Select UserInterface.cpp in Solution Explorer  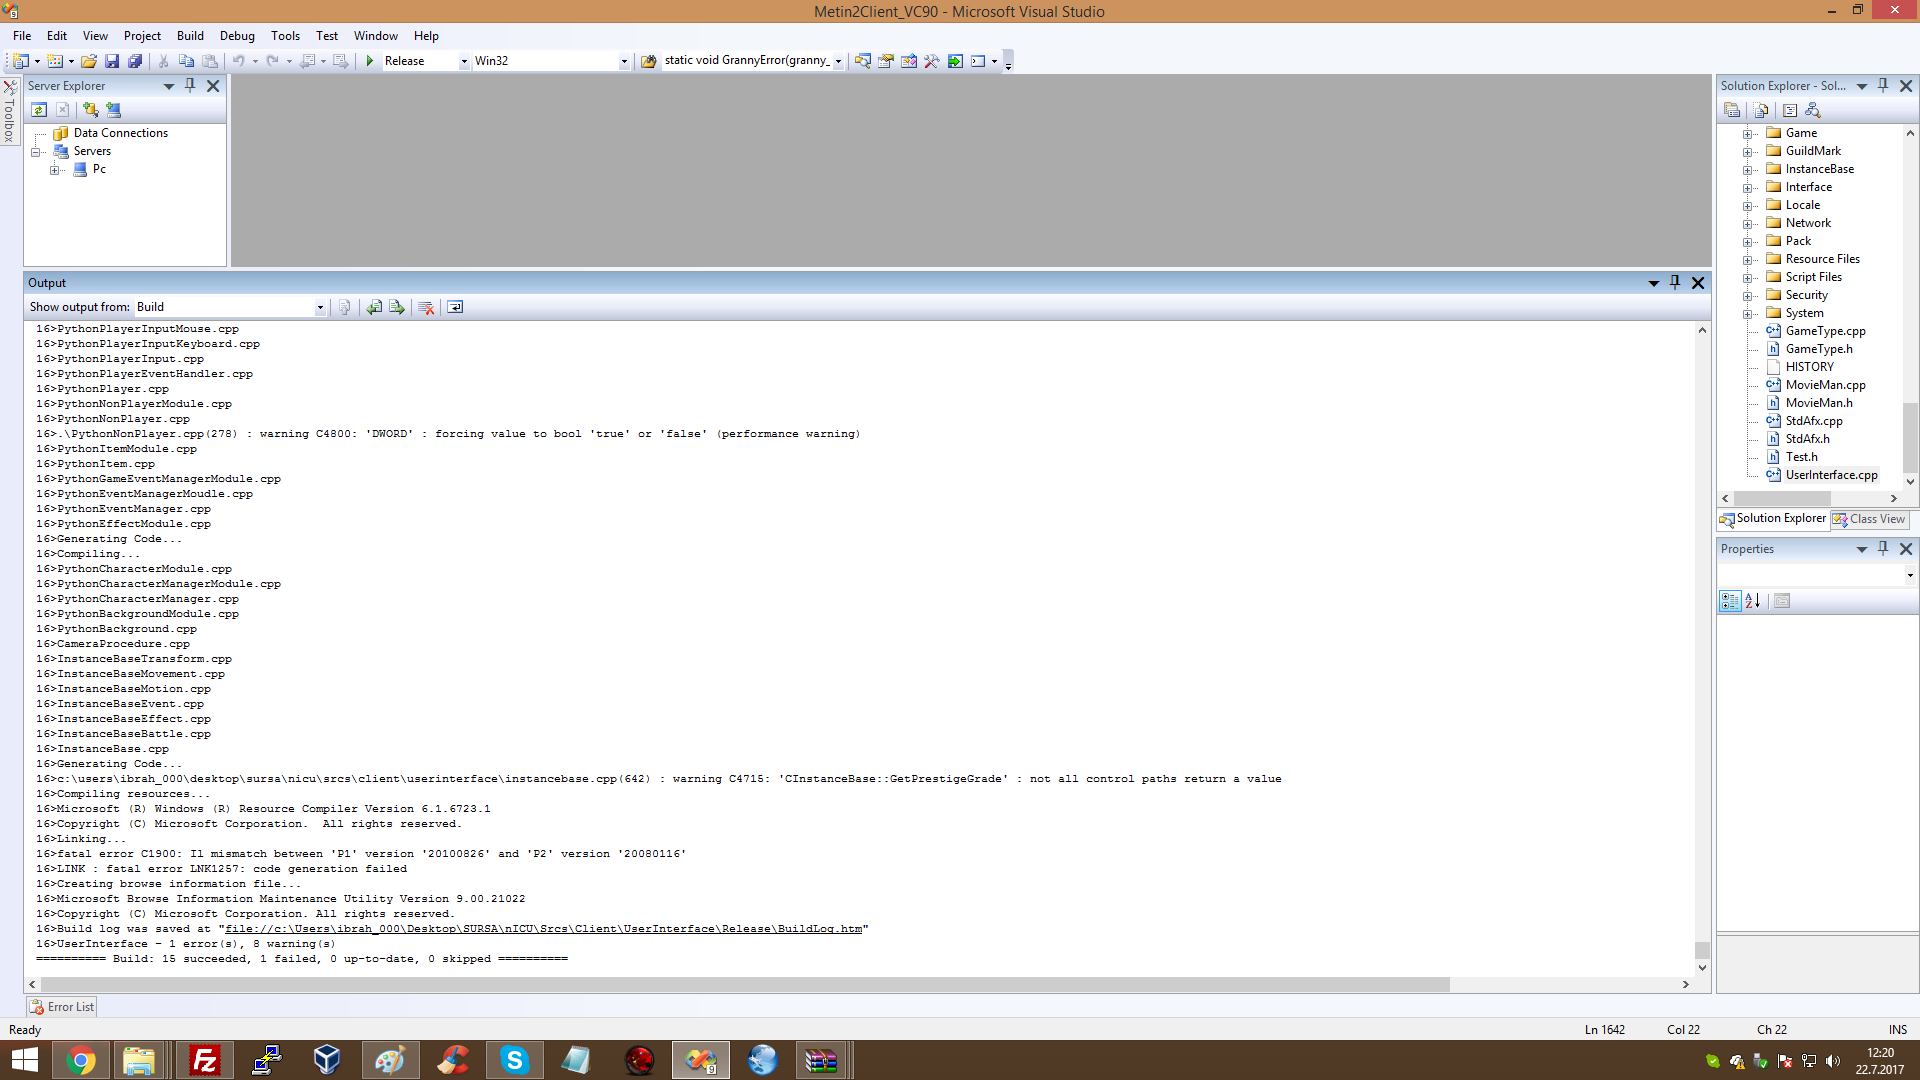coord(1831,475)
